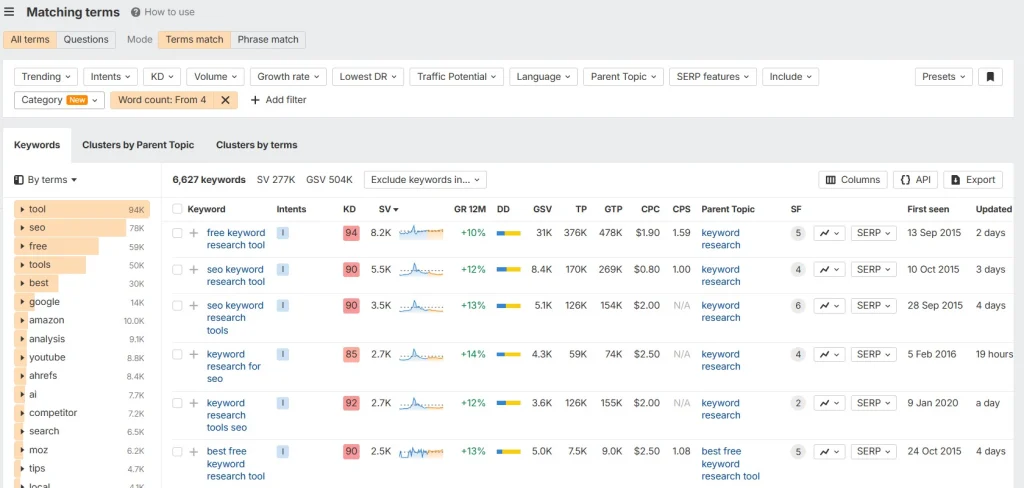The image size is (1024, 488).
Task: Click the Columns button
Action: click(853, 180)
